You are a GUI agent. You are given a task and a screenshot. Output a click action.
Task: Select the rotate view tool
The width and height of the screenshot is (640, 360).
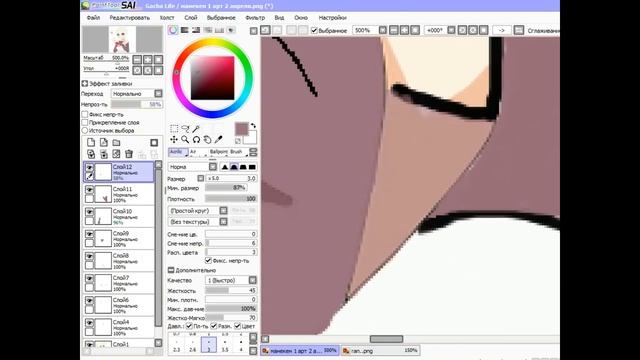click(x=196, y=140)
